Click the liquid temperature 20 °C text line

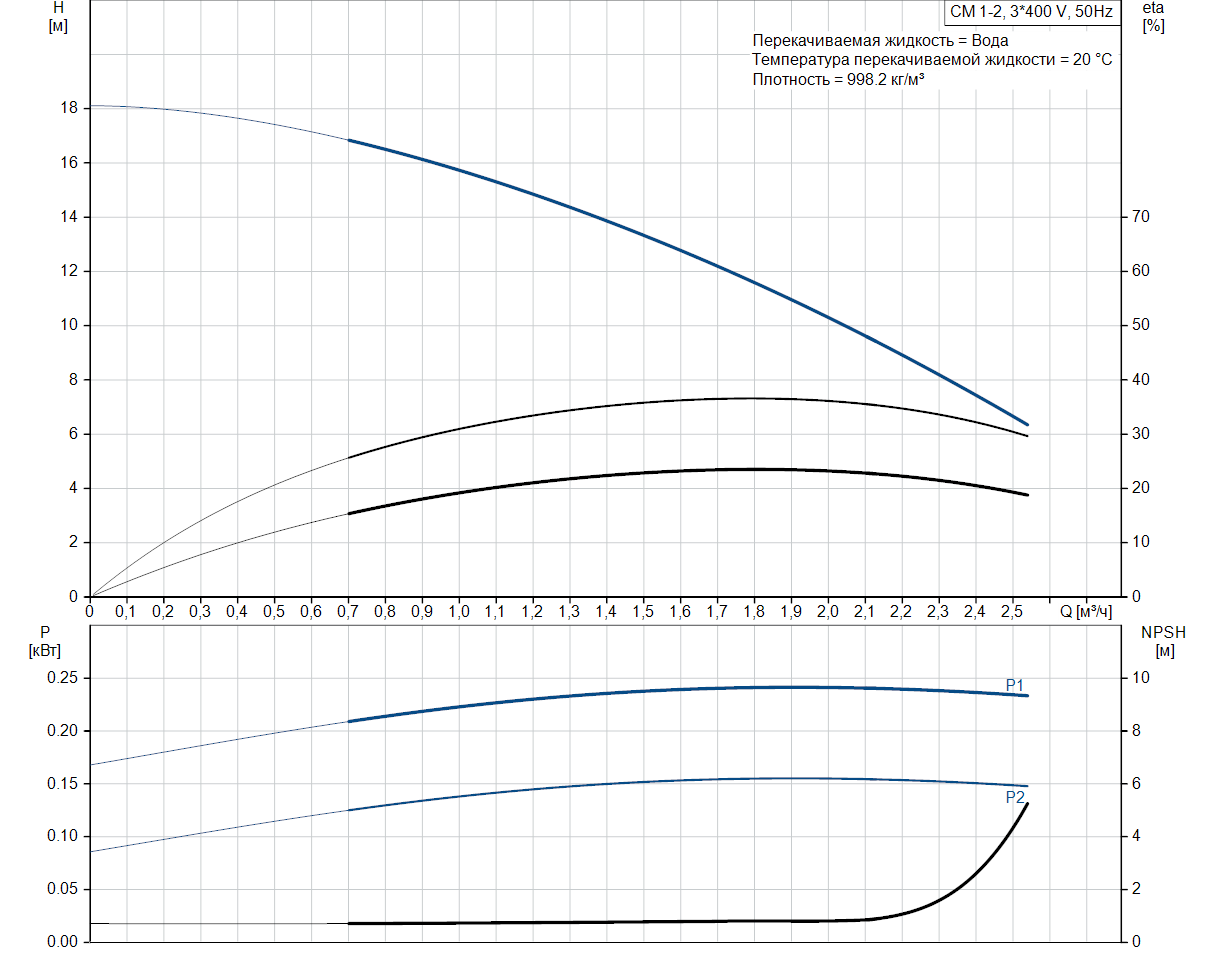click(932, 60)
